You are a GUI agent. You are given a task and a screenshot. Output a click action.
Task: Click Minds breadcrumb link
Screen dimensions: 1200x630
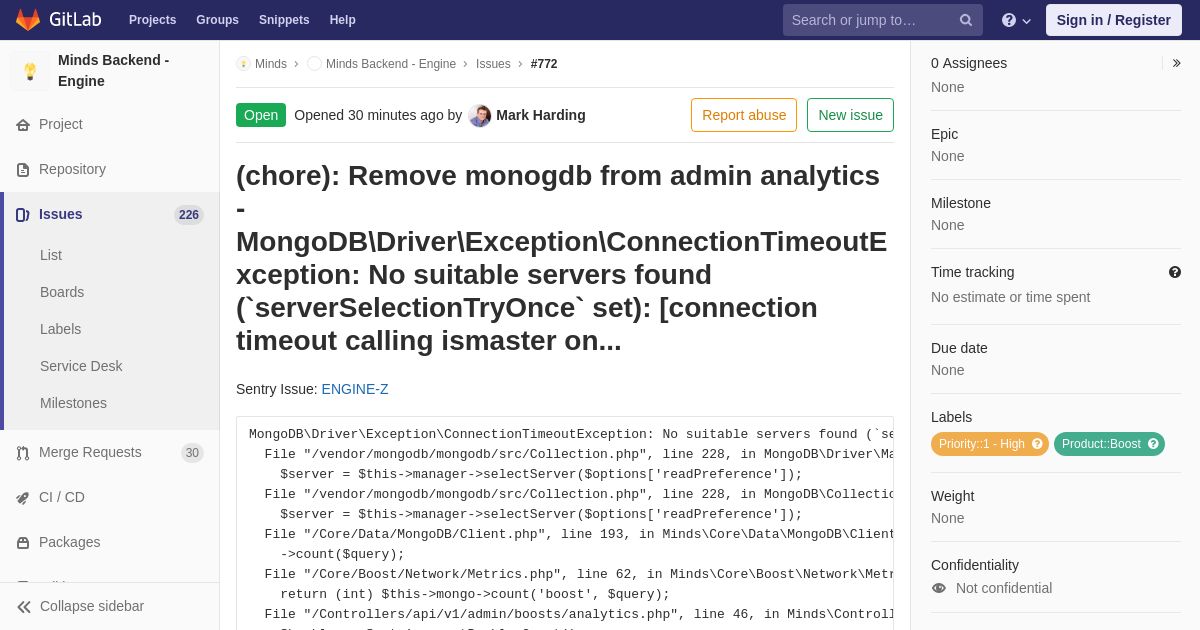271,64
